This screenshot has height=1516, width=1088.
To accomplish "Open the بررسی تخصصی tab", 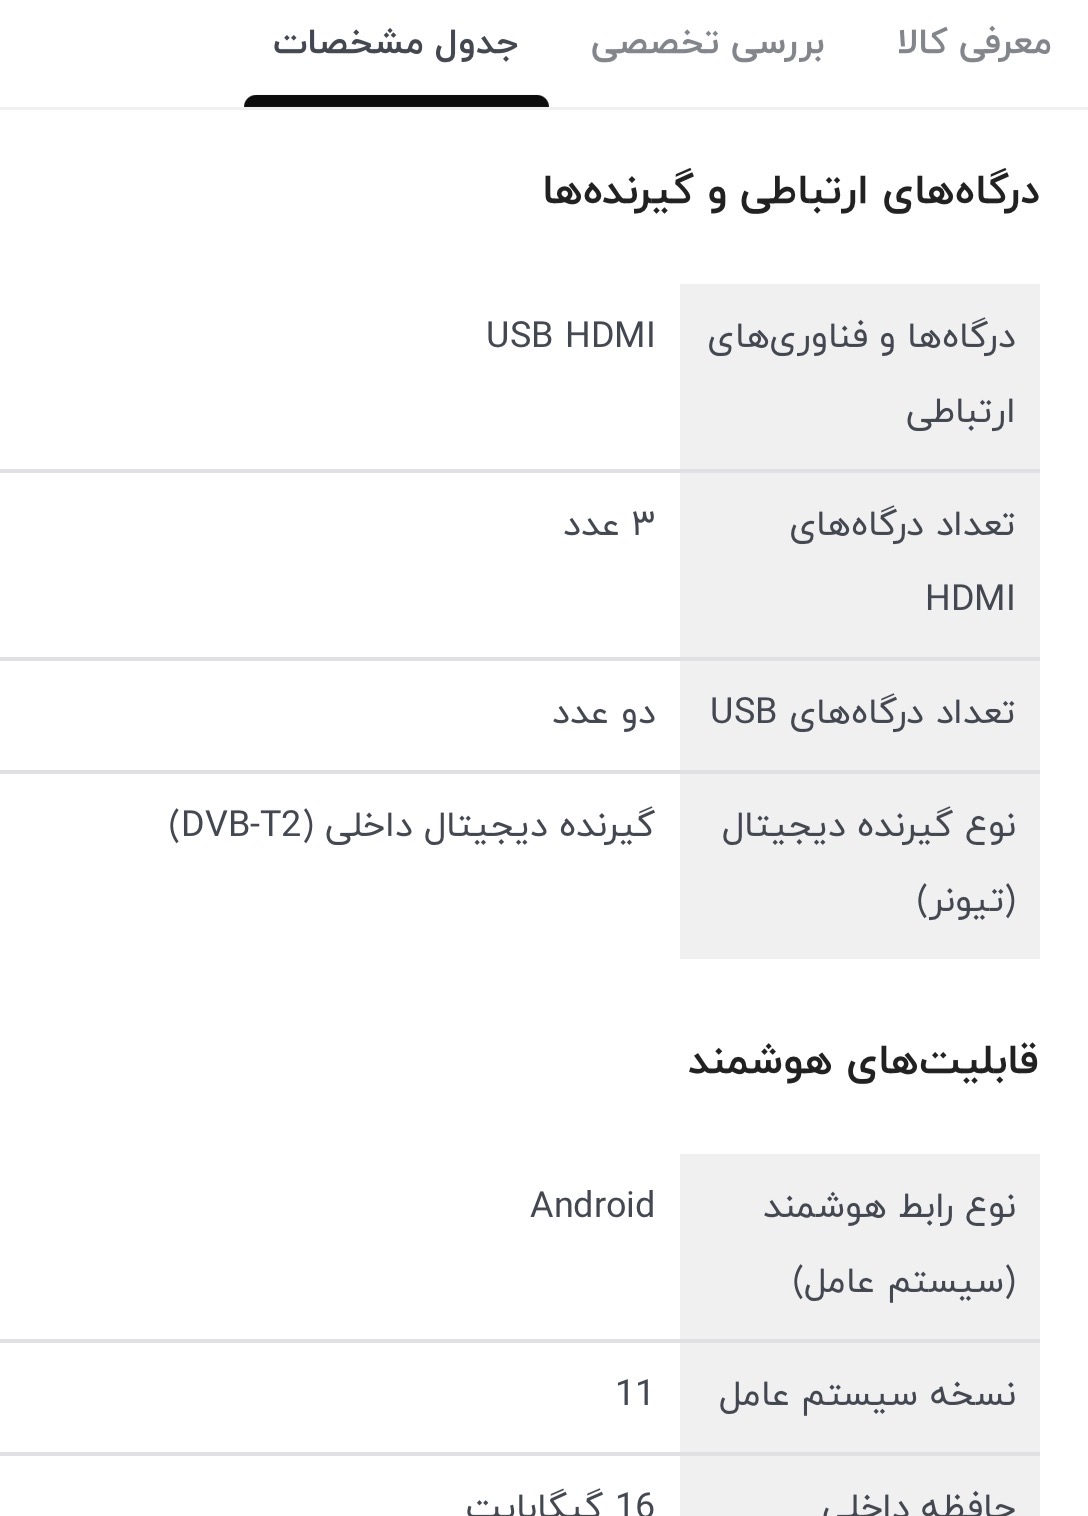I will coord(707,45).
